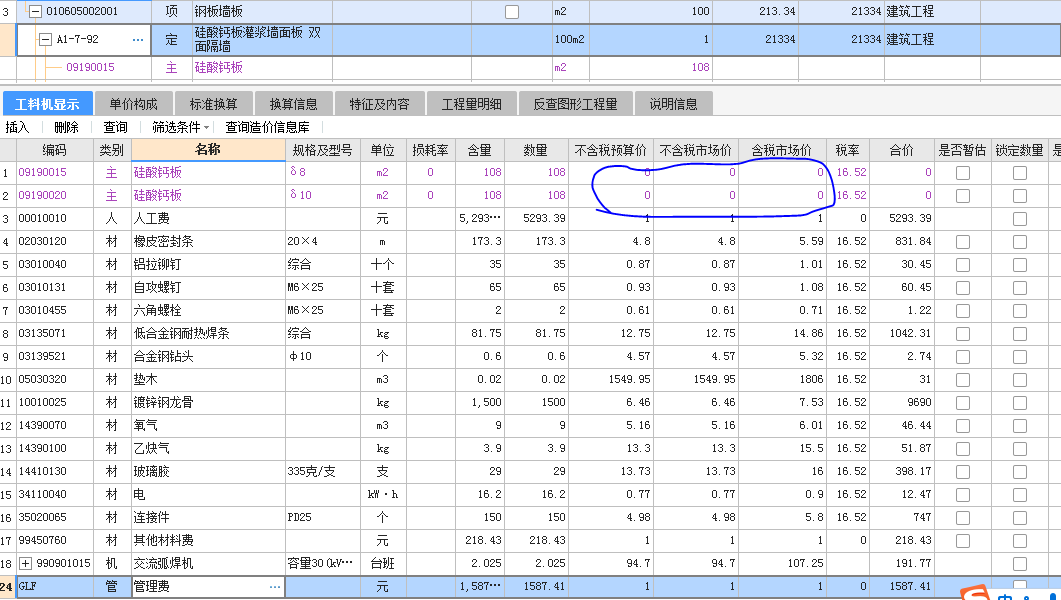Select the 玻璃胶 name cell

pos(208,471)
